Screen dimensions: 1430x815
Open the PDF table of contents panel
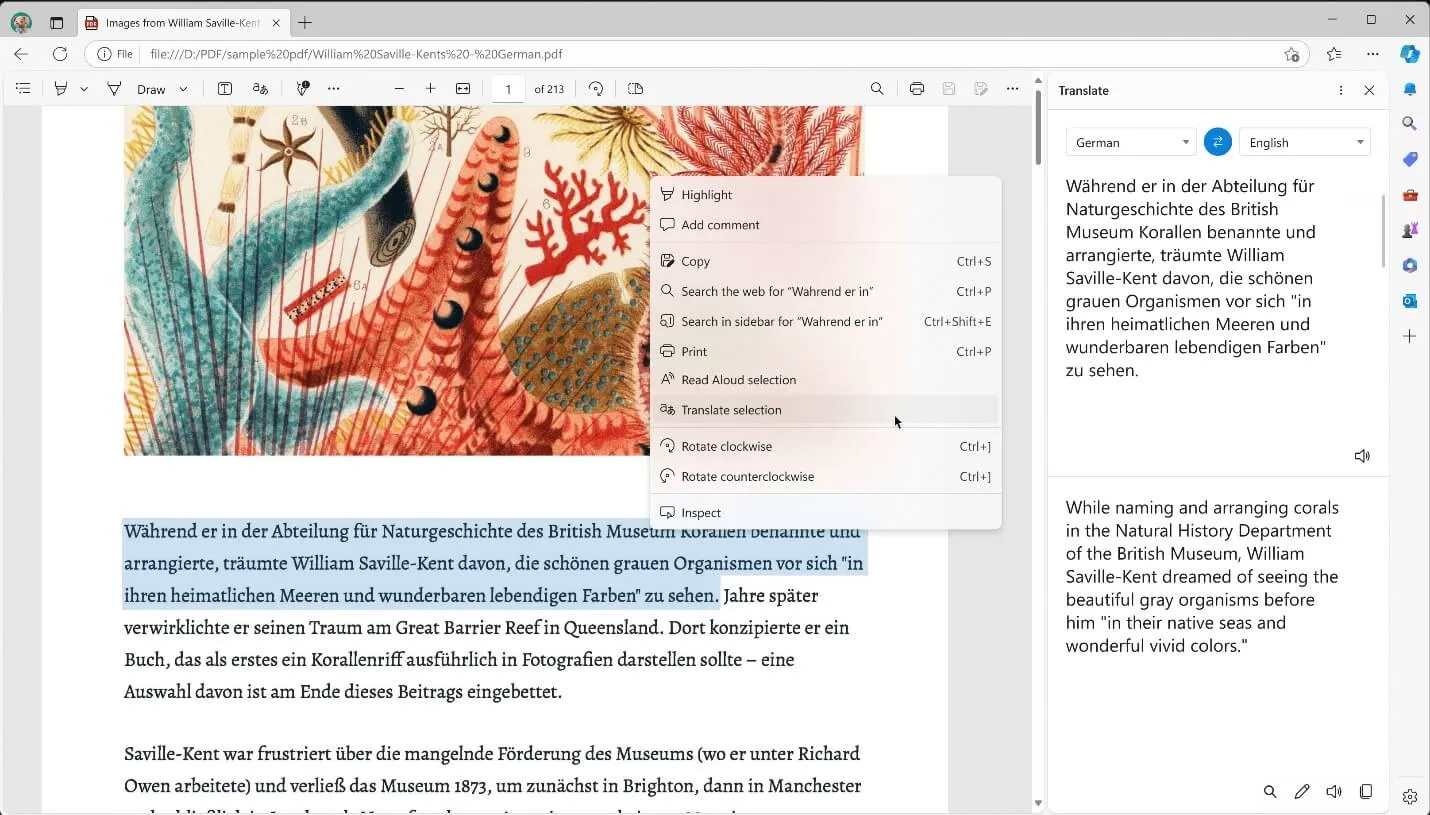coord(23,88)
